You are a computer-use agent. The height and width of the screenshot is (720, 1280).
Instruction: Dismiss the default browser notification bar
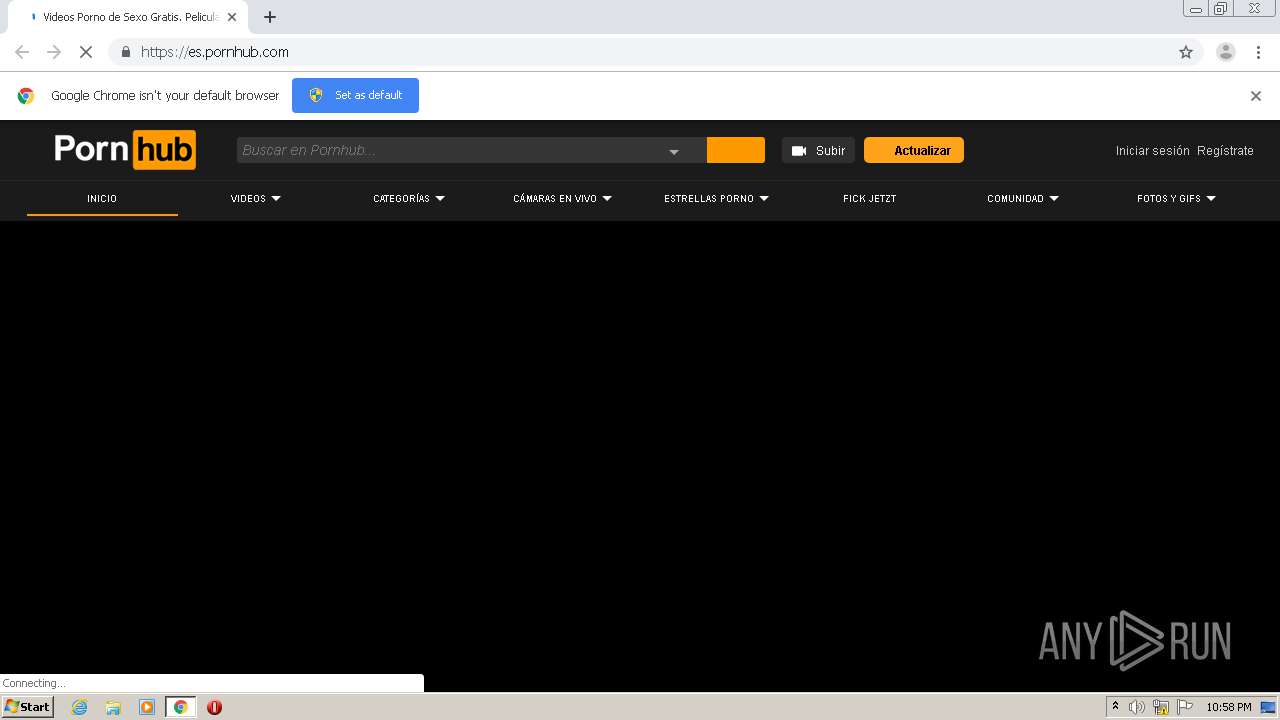1256,96
